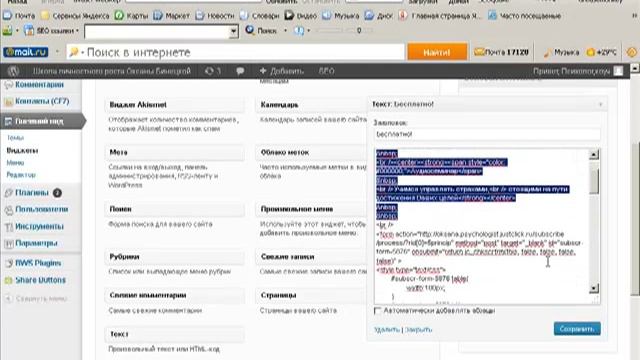Select the Виджет Akismet widget

(x=175, y=105)
